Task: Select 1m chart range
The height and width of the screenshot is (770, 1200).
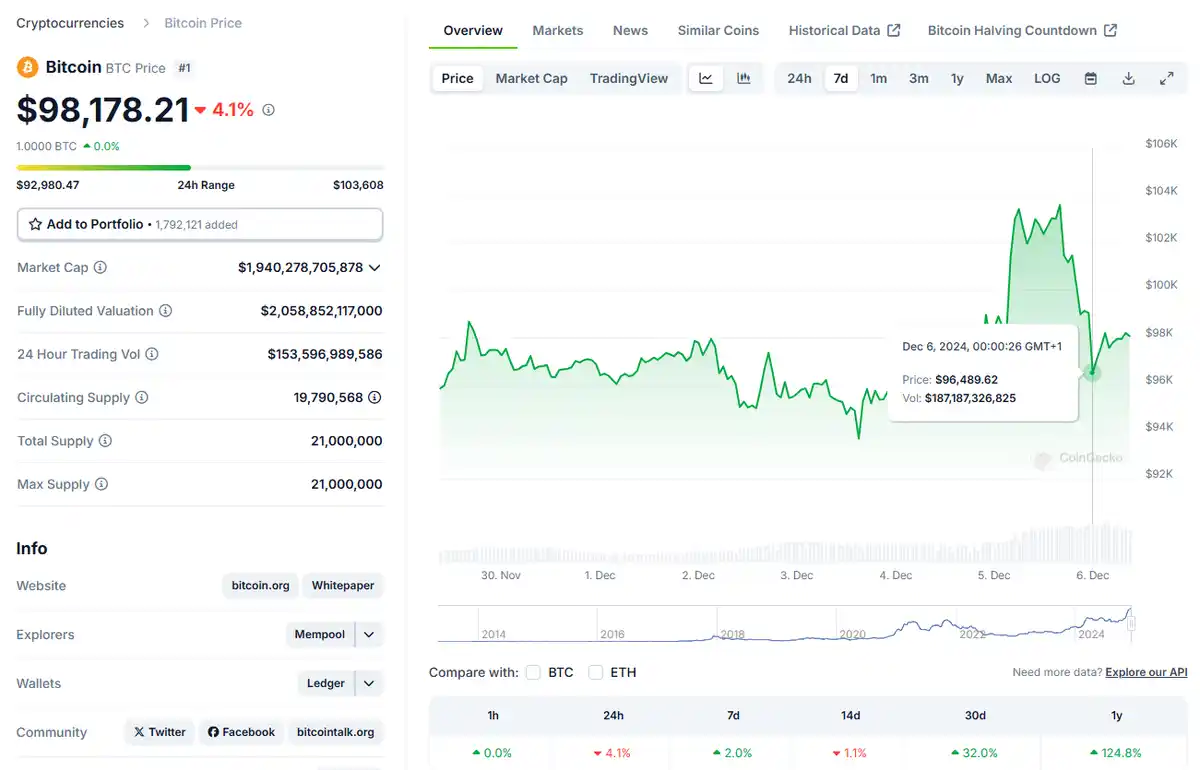Action: [878, 78]
